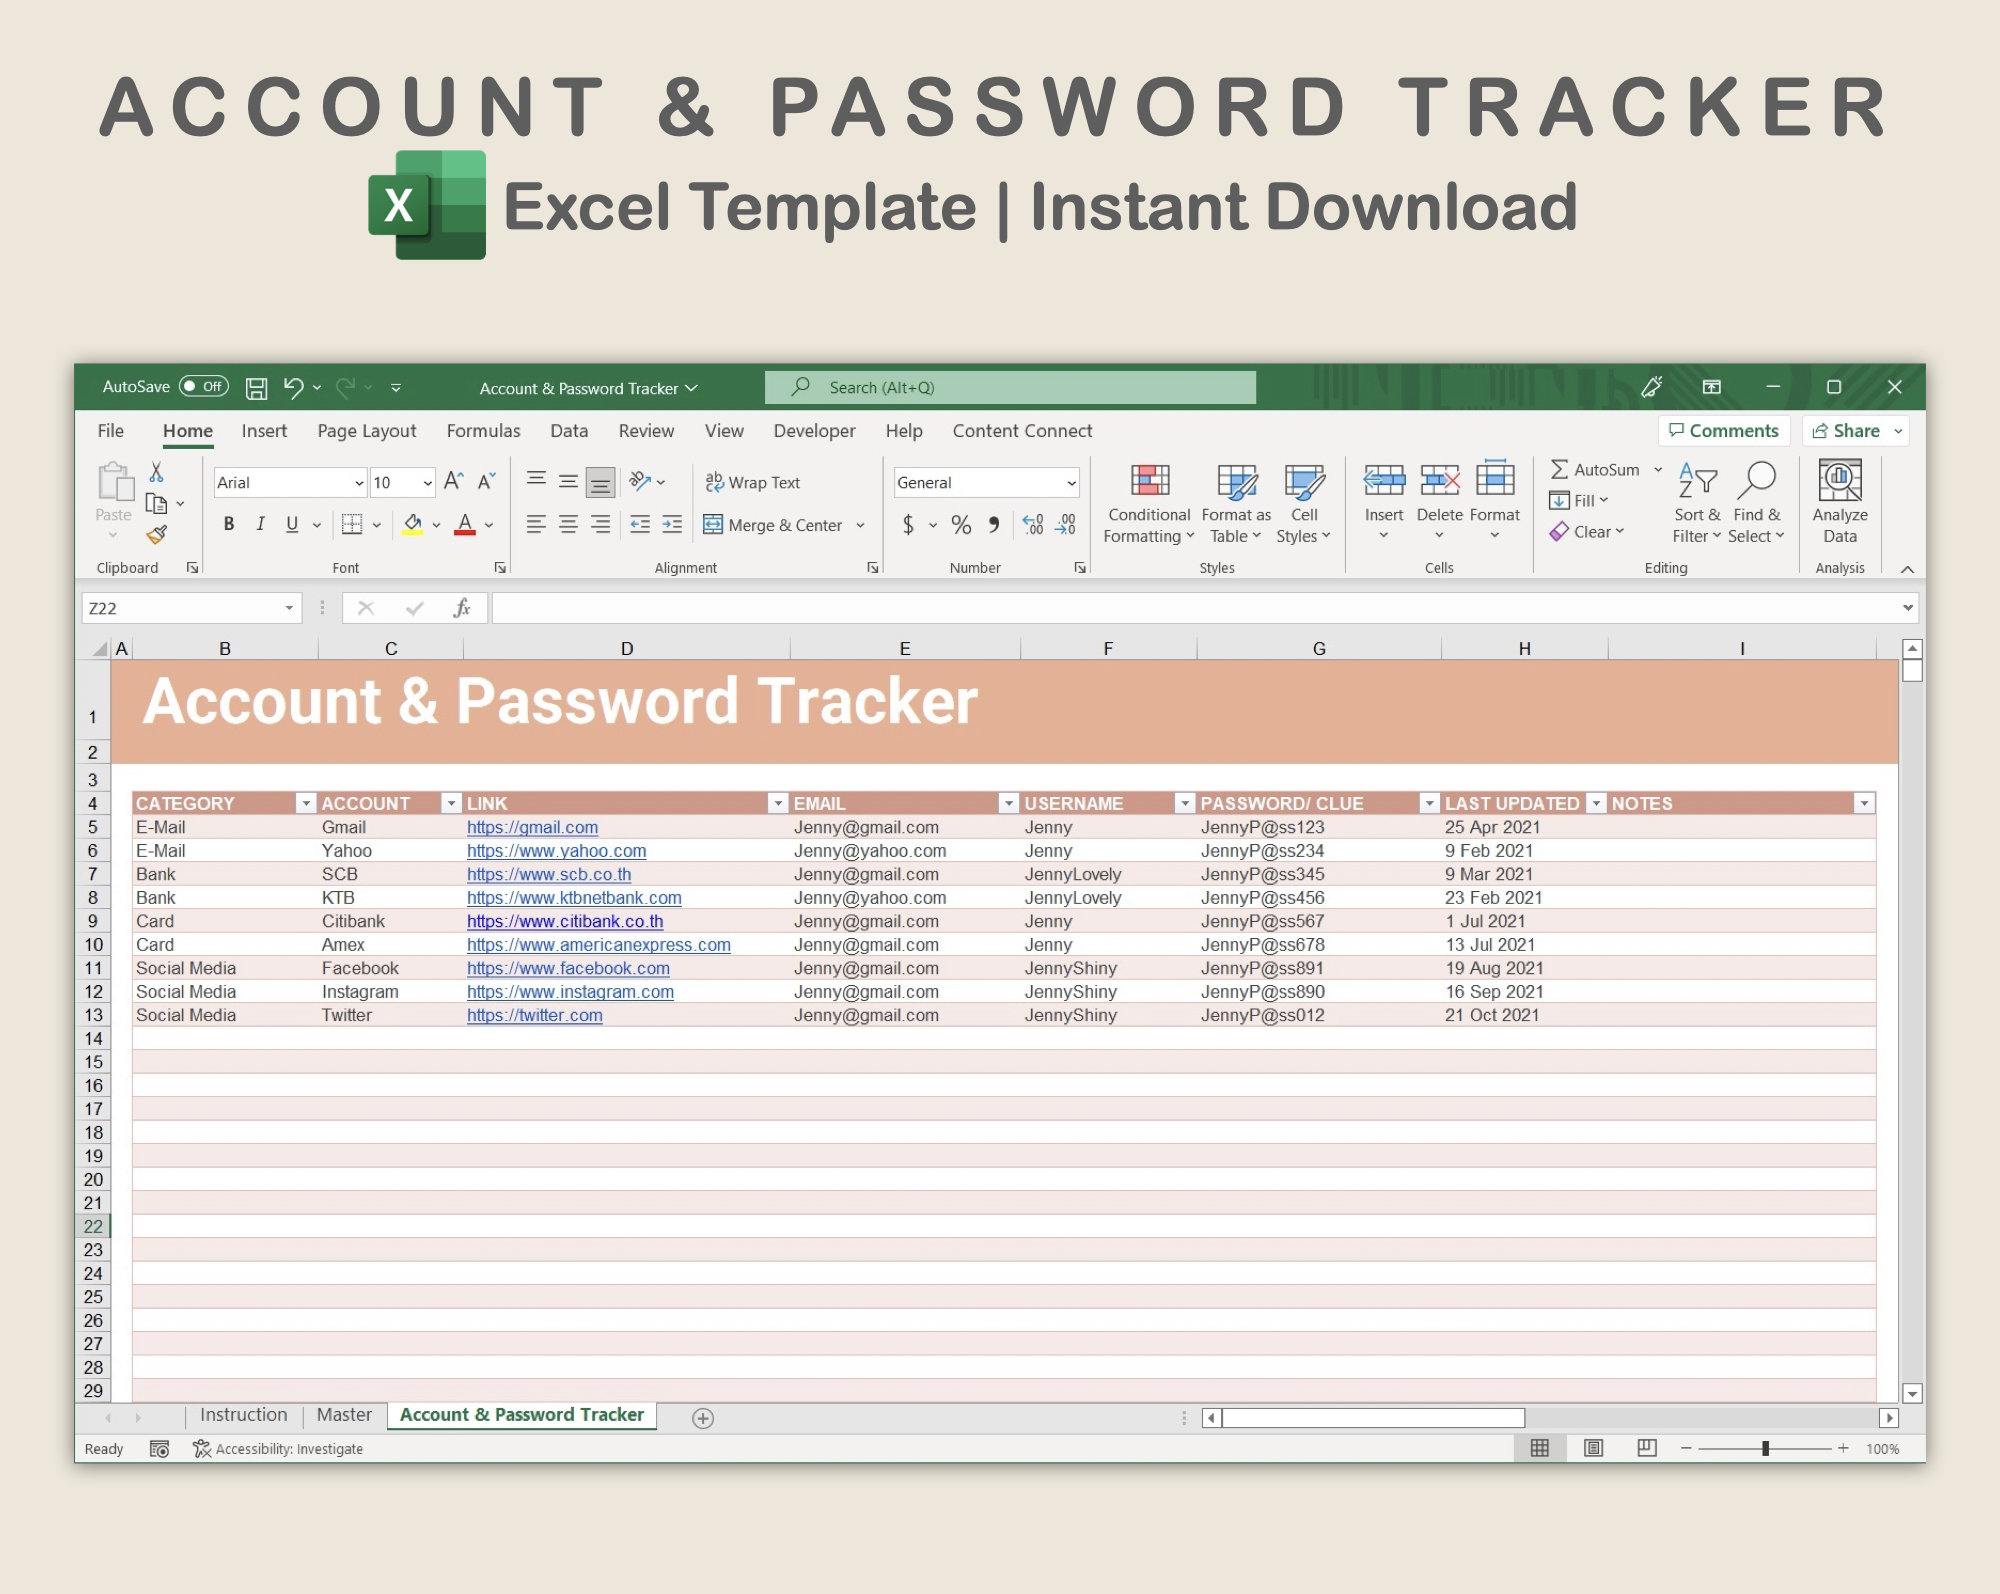Click the Comments button
The height and width of the screenshot is (1594, 2000).
(x=1723, y=431)
